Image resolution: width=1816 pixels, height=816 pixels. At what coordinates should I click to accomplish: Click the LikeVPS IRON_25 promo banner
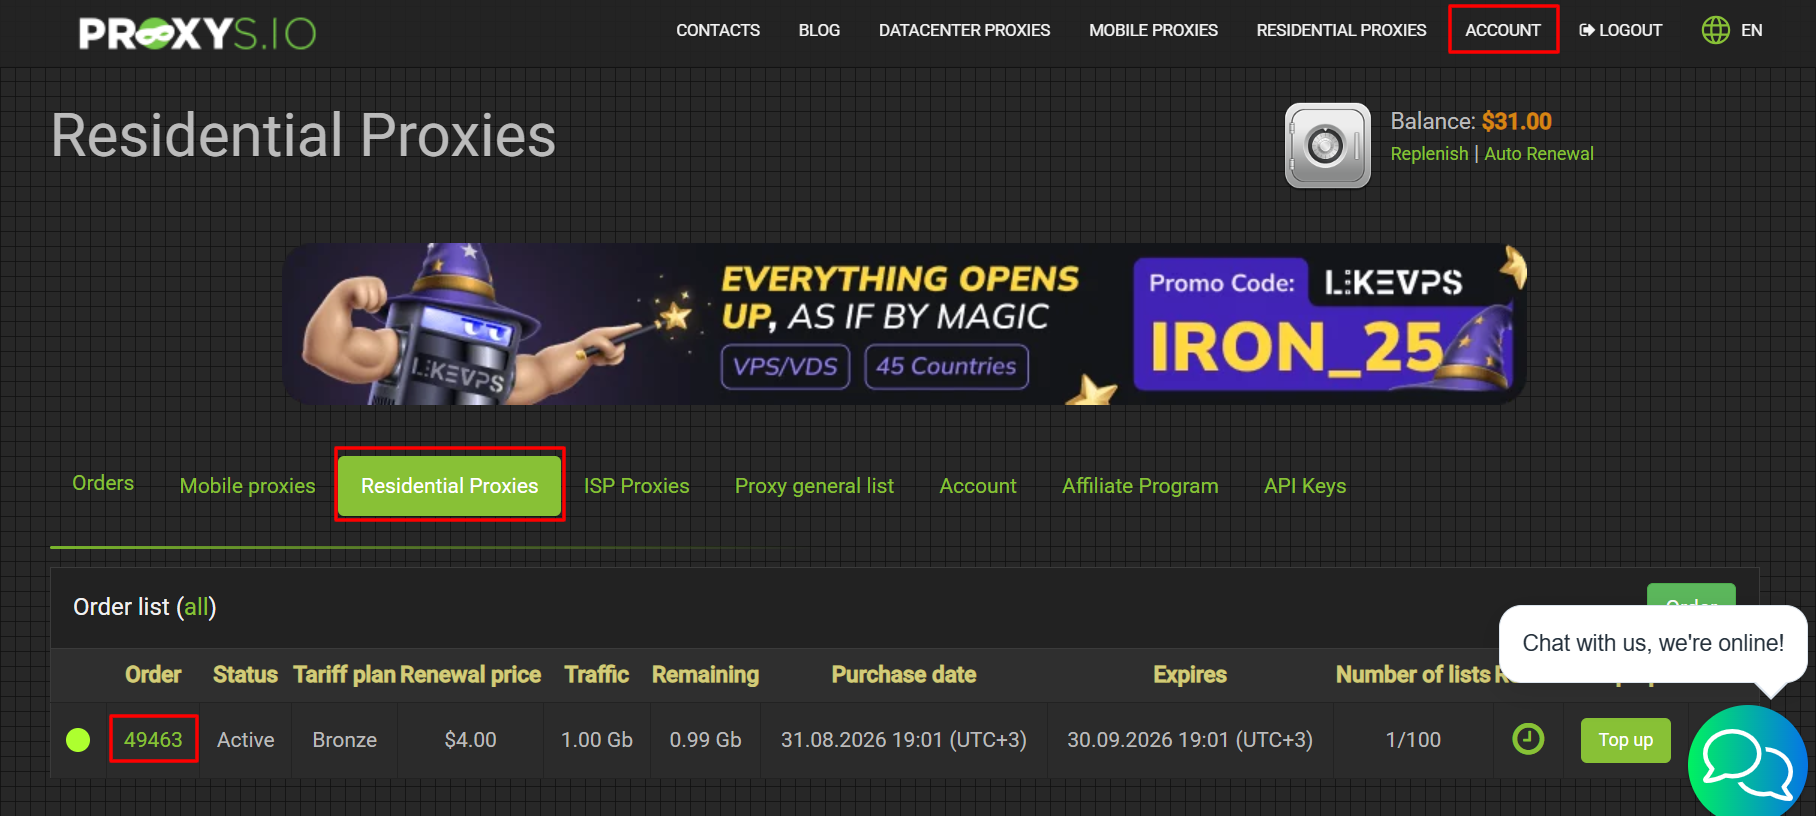(x=904, y=324)
